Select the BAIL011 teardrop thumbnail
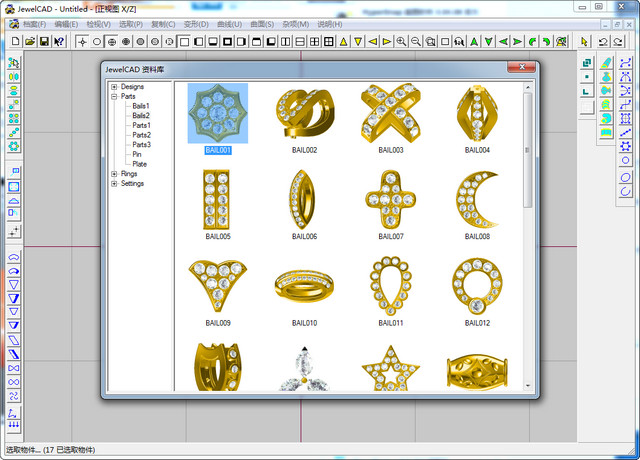Image resolution: width=640 pixels, height=460 pixels. click(x=391, y=286)
